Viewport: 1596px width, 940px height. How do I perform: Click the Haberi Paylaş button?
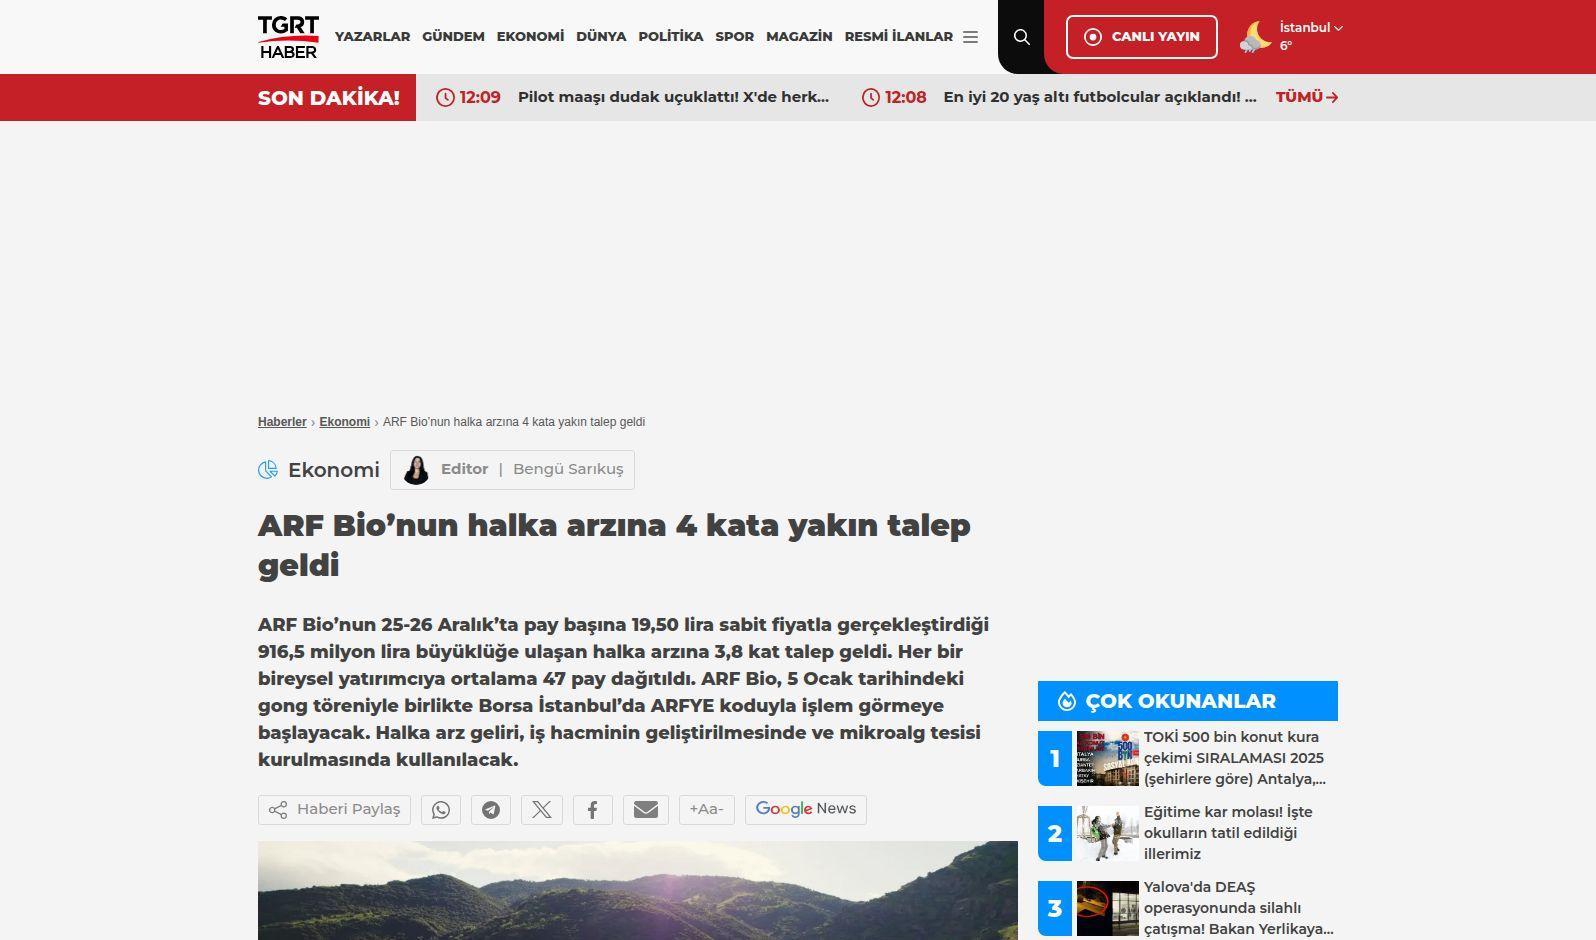coord(334,810)
